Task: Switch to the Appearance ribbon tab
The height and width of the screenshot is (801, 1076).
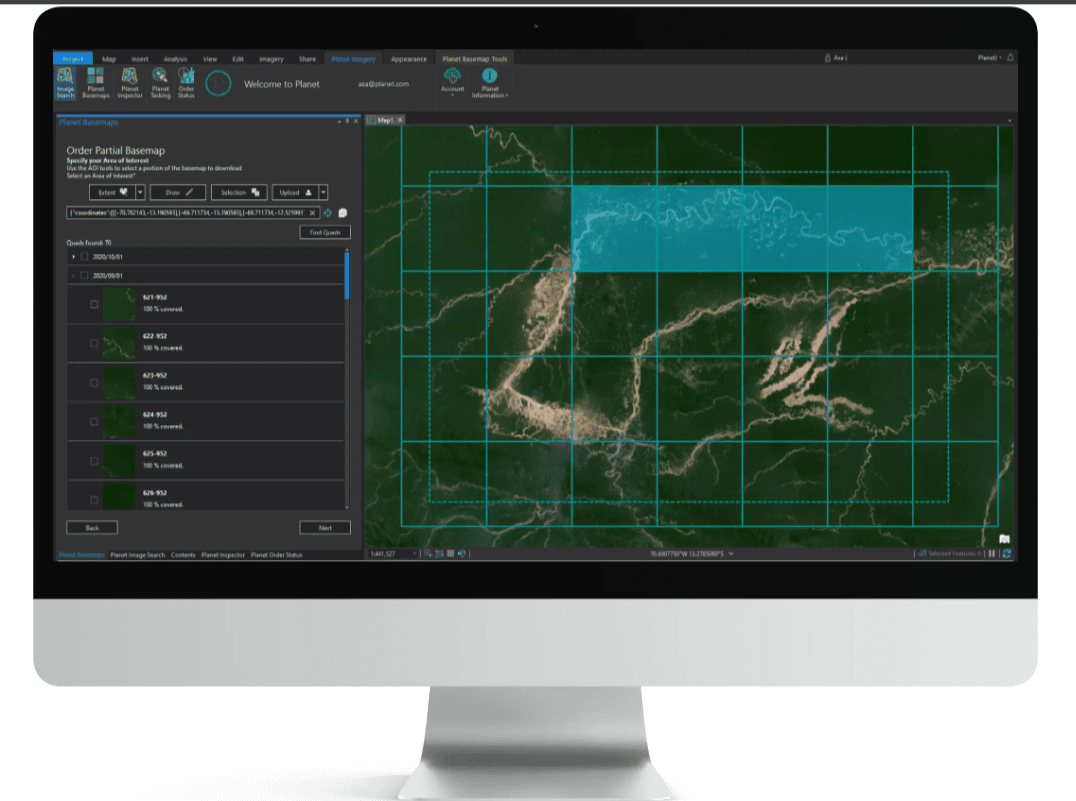Action: tap(409, 59)
